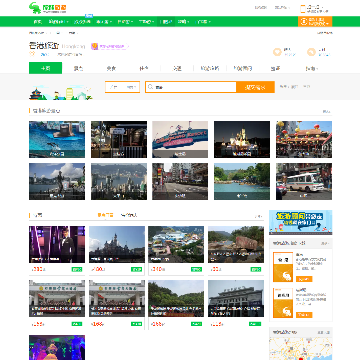The width and height of the screenshot is (360, 360).
Task: Expand the last page tab with a dropdown arrow
Action: click(311, 68)
